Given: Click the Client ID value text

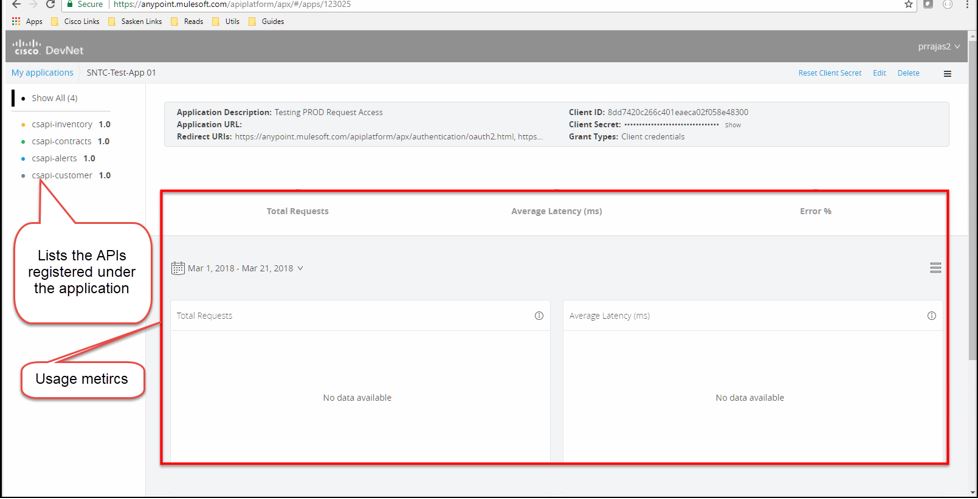Looking at the screenshot, I should pyautogui.click(x=678, y=112).
